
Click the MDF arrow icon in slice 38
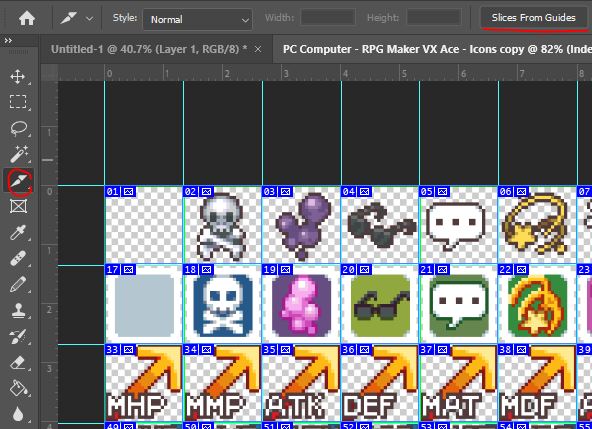click(537, 382)
